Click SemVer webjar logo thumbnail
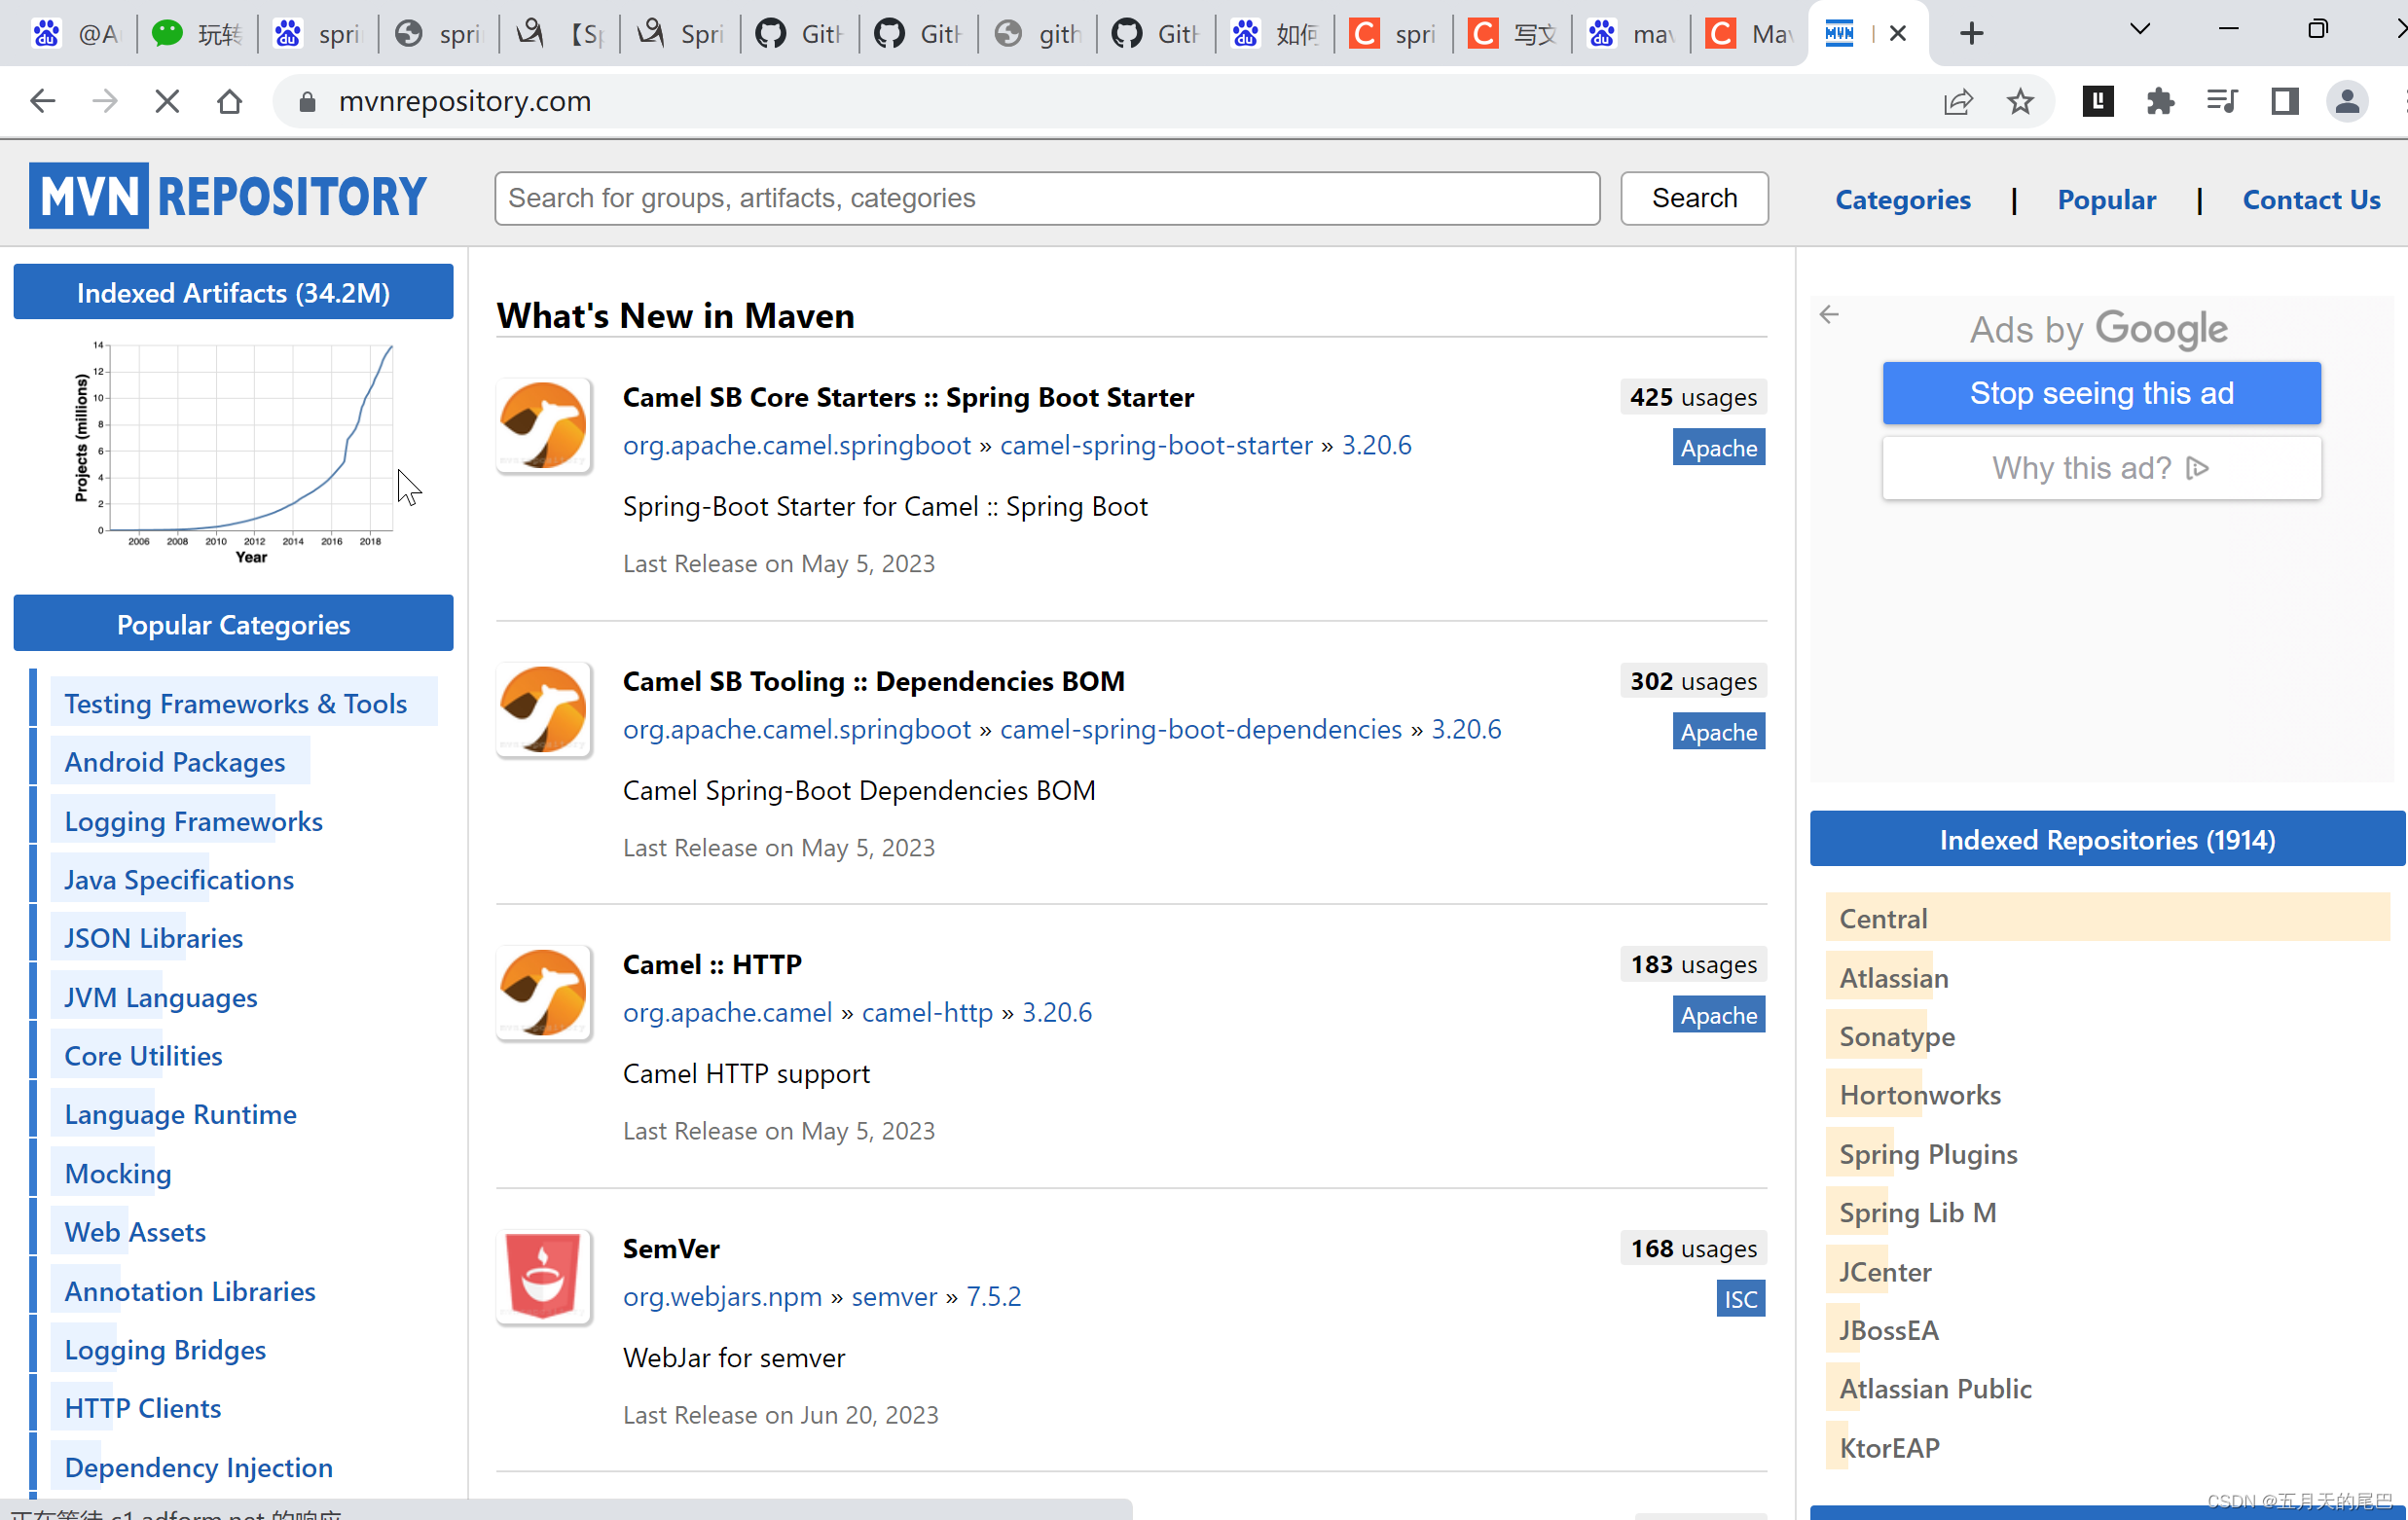The height and width of the screenshot is (1520, 2408). click(543, 1276)
